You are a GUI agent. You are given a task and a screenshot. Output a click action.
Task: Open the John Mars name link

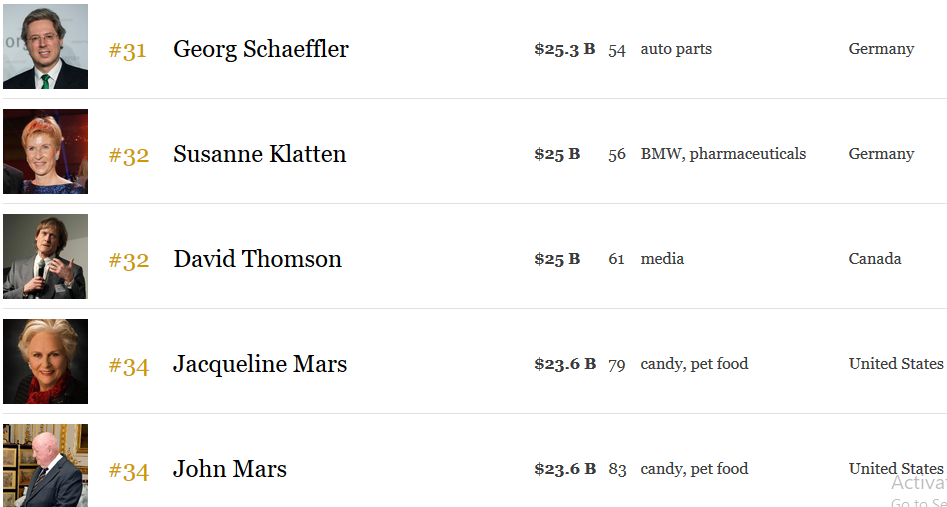coord(230,469)
